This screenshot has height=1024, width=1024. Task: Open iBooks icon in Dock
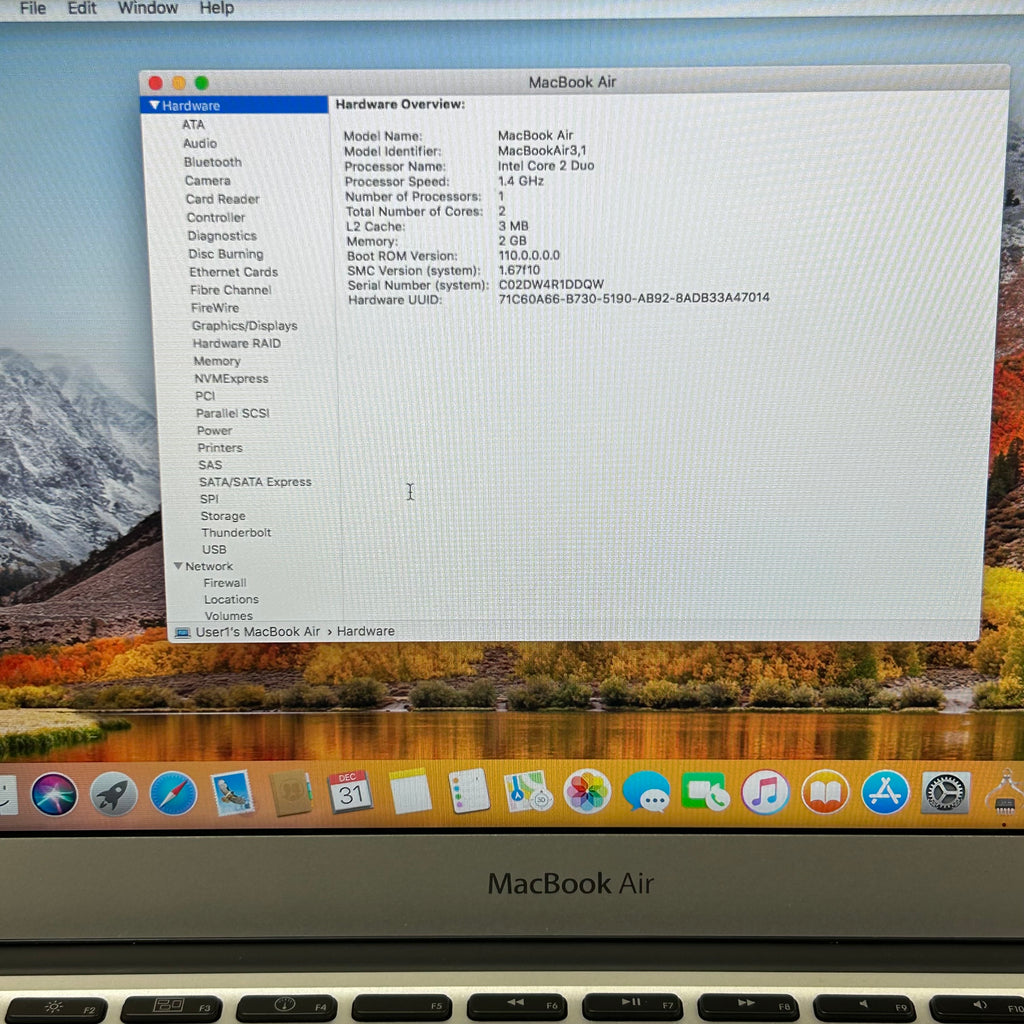tap(825, 792)
